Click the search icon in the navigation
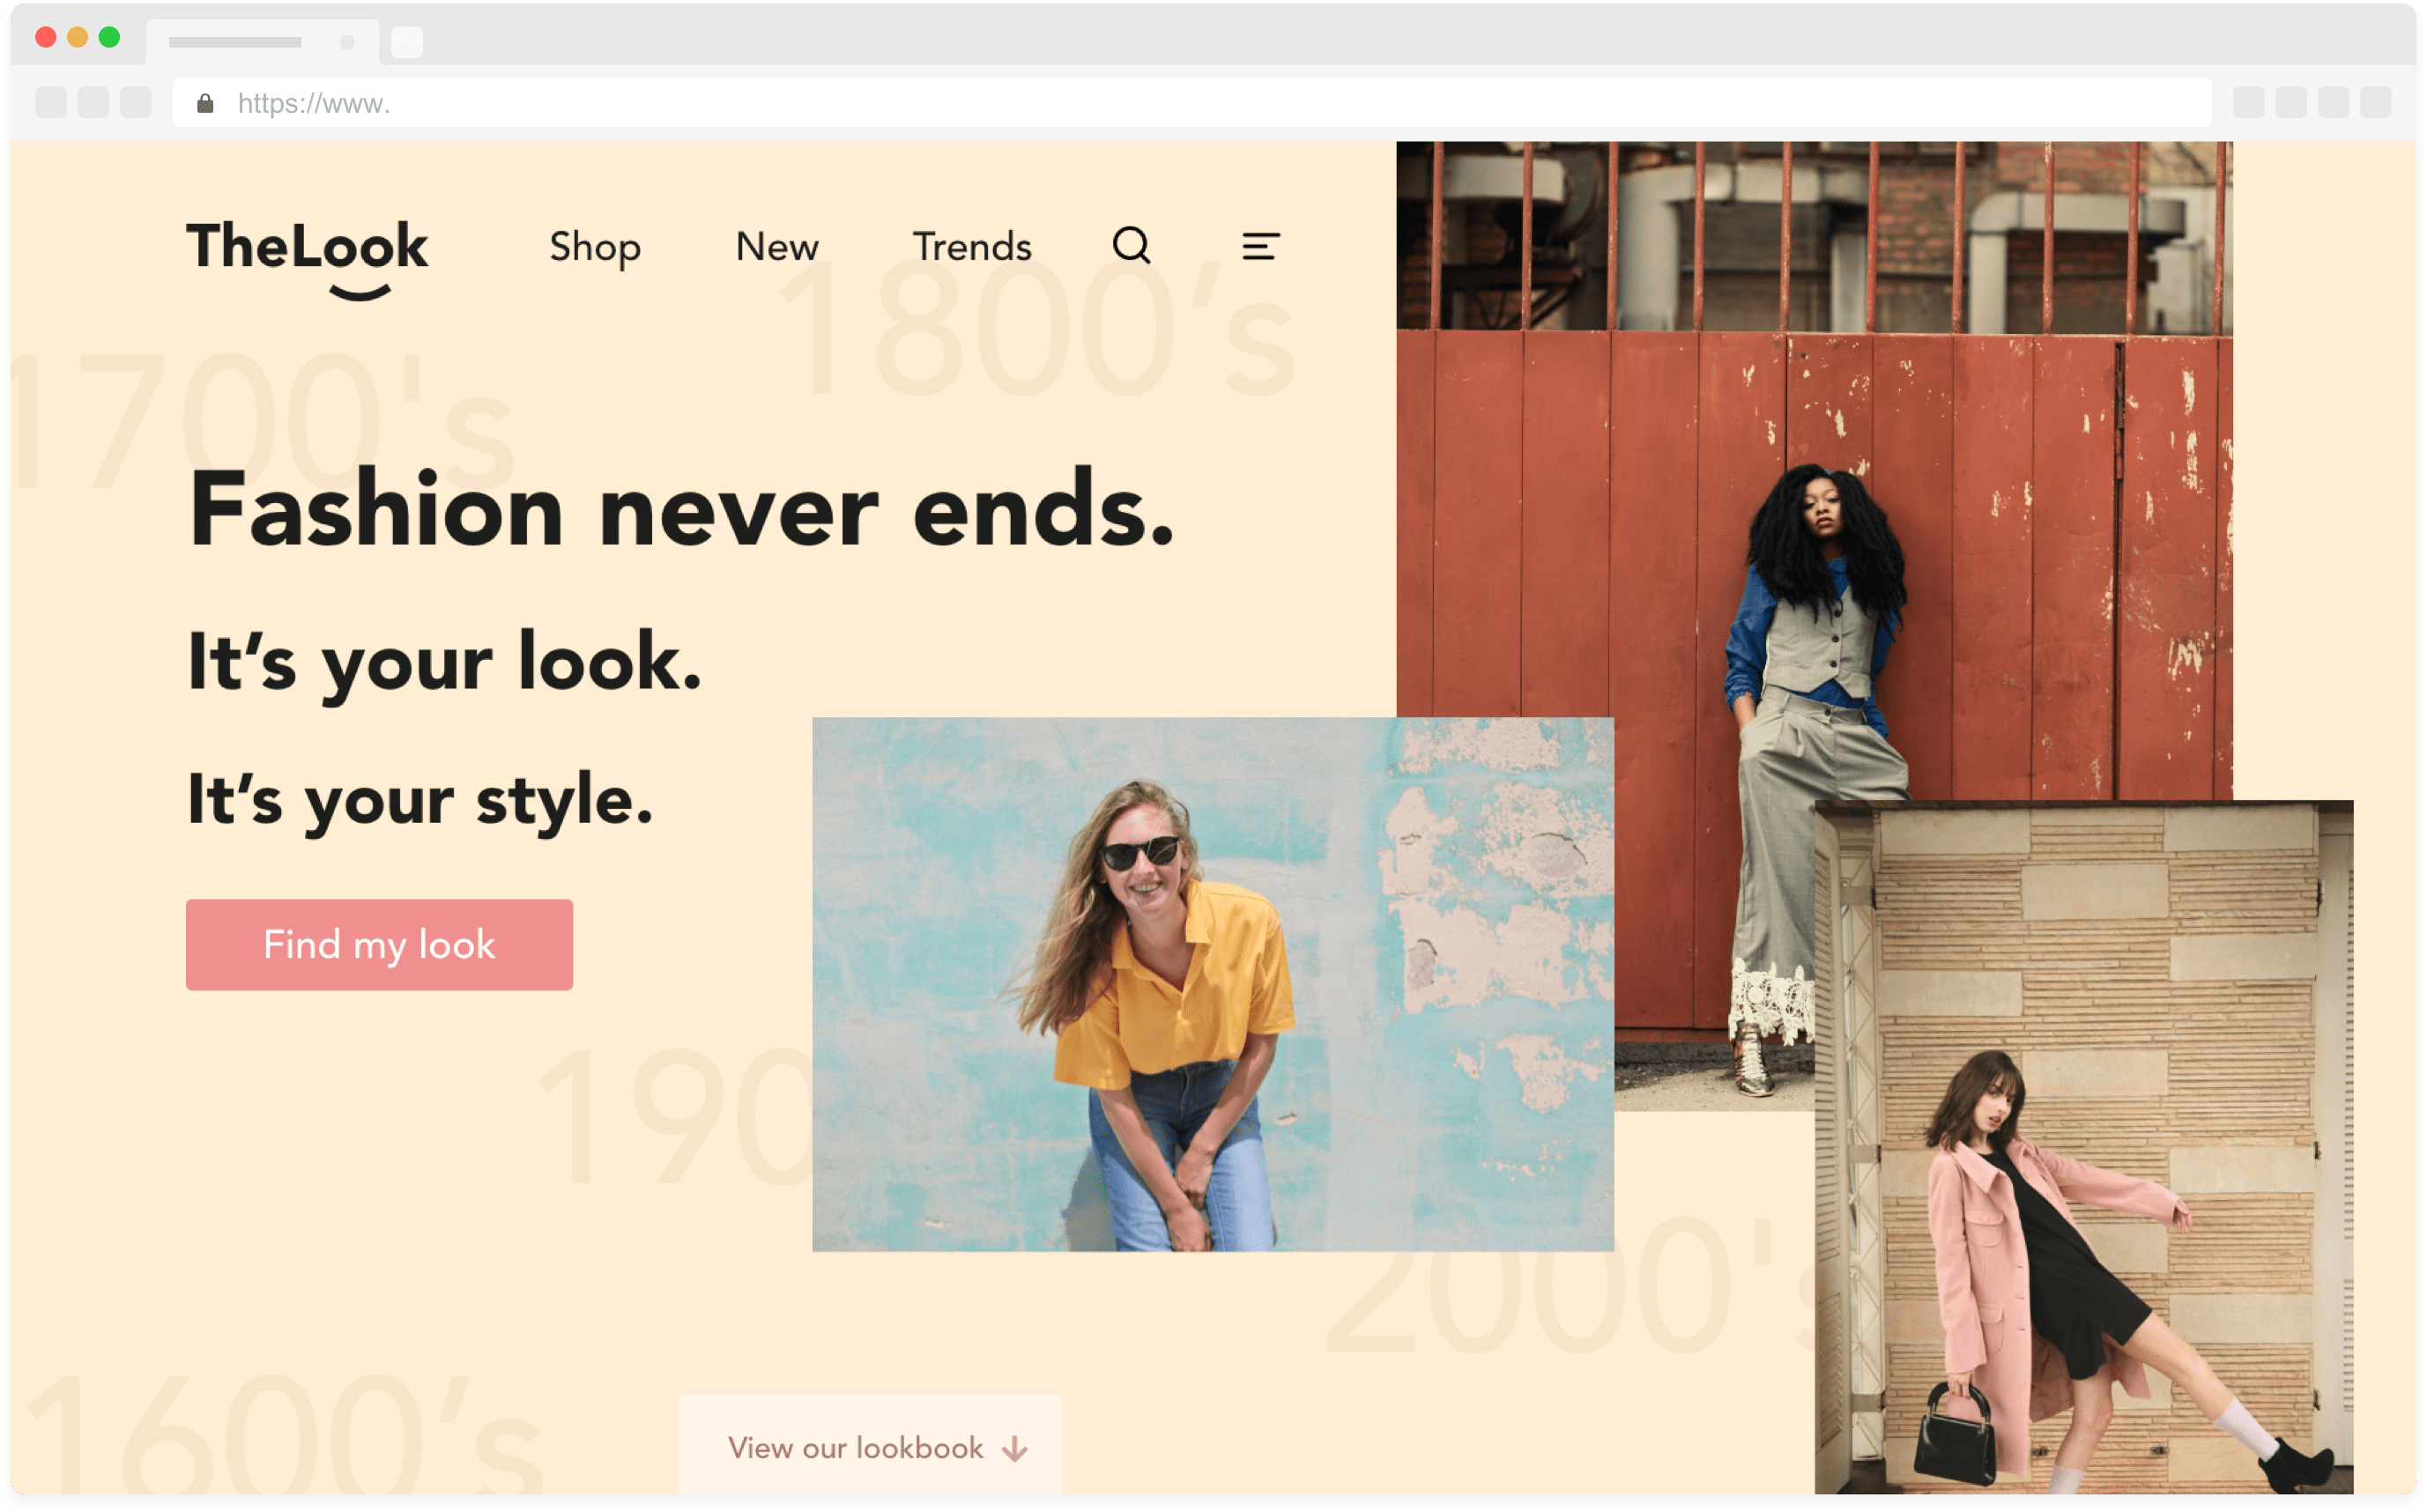2427x1512 pixels. click(1132, 244)
